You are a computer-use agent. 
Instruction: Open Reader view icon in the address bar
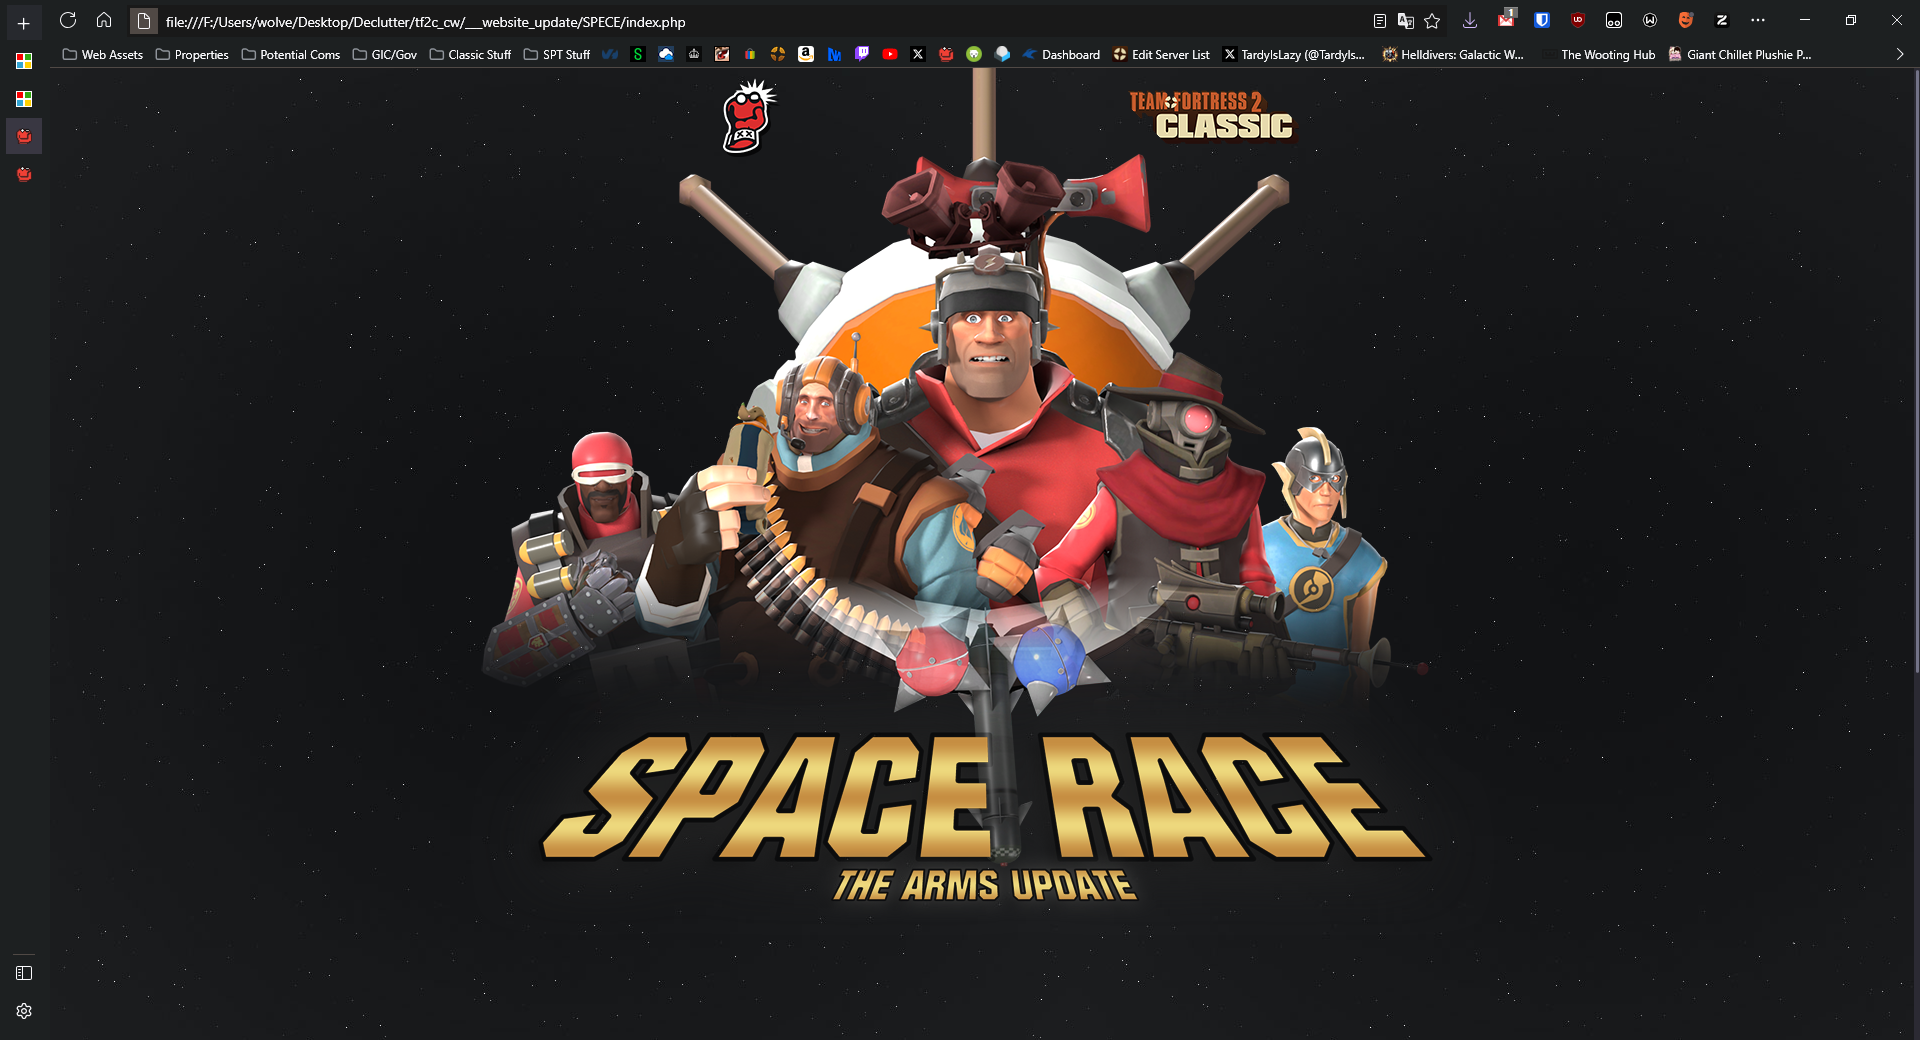pos(1379,21)
